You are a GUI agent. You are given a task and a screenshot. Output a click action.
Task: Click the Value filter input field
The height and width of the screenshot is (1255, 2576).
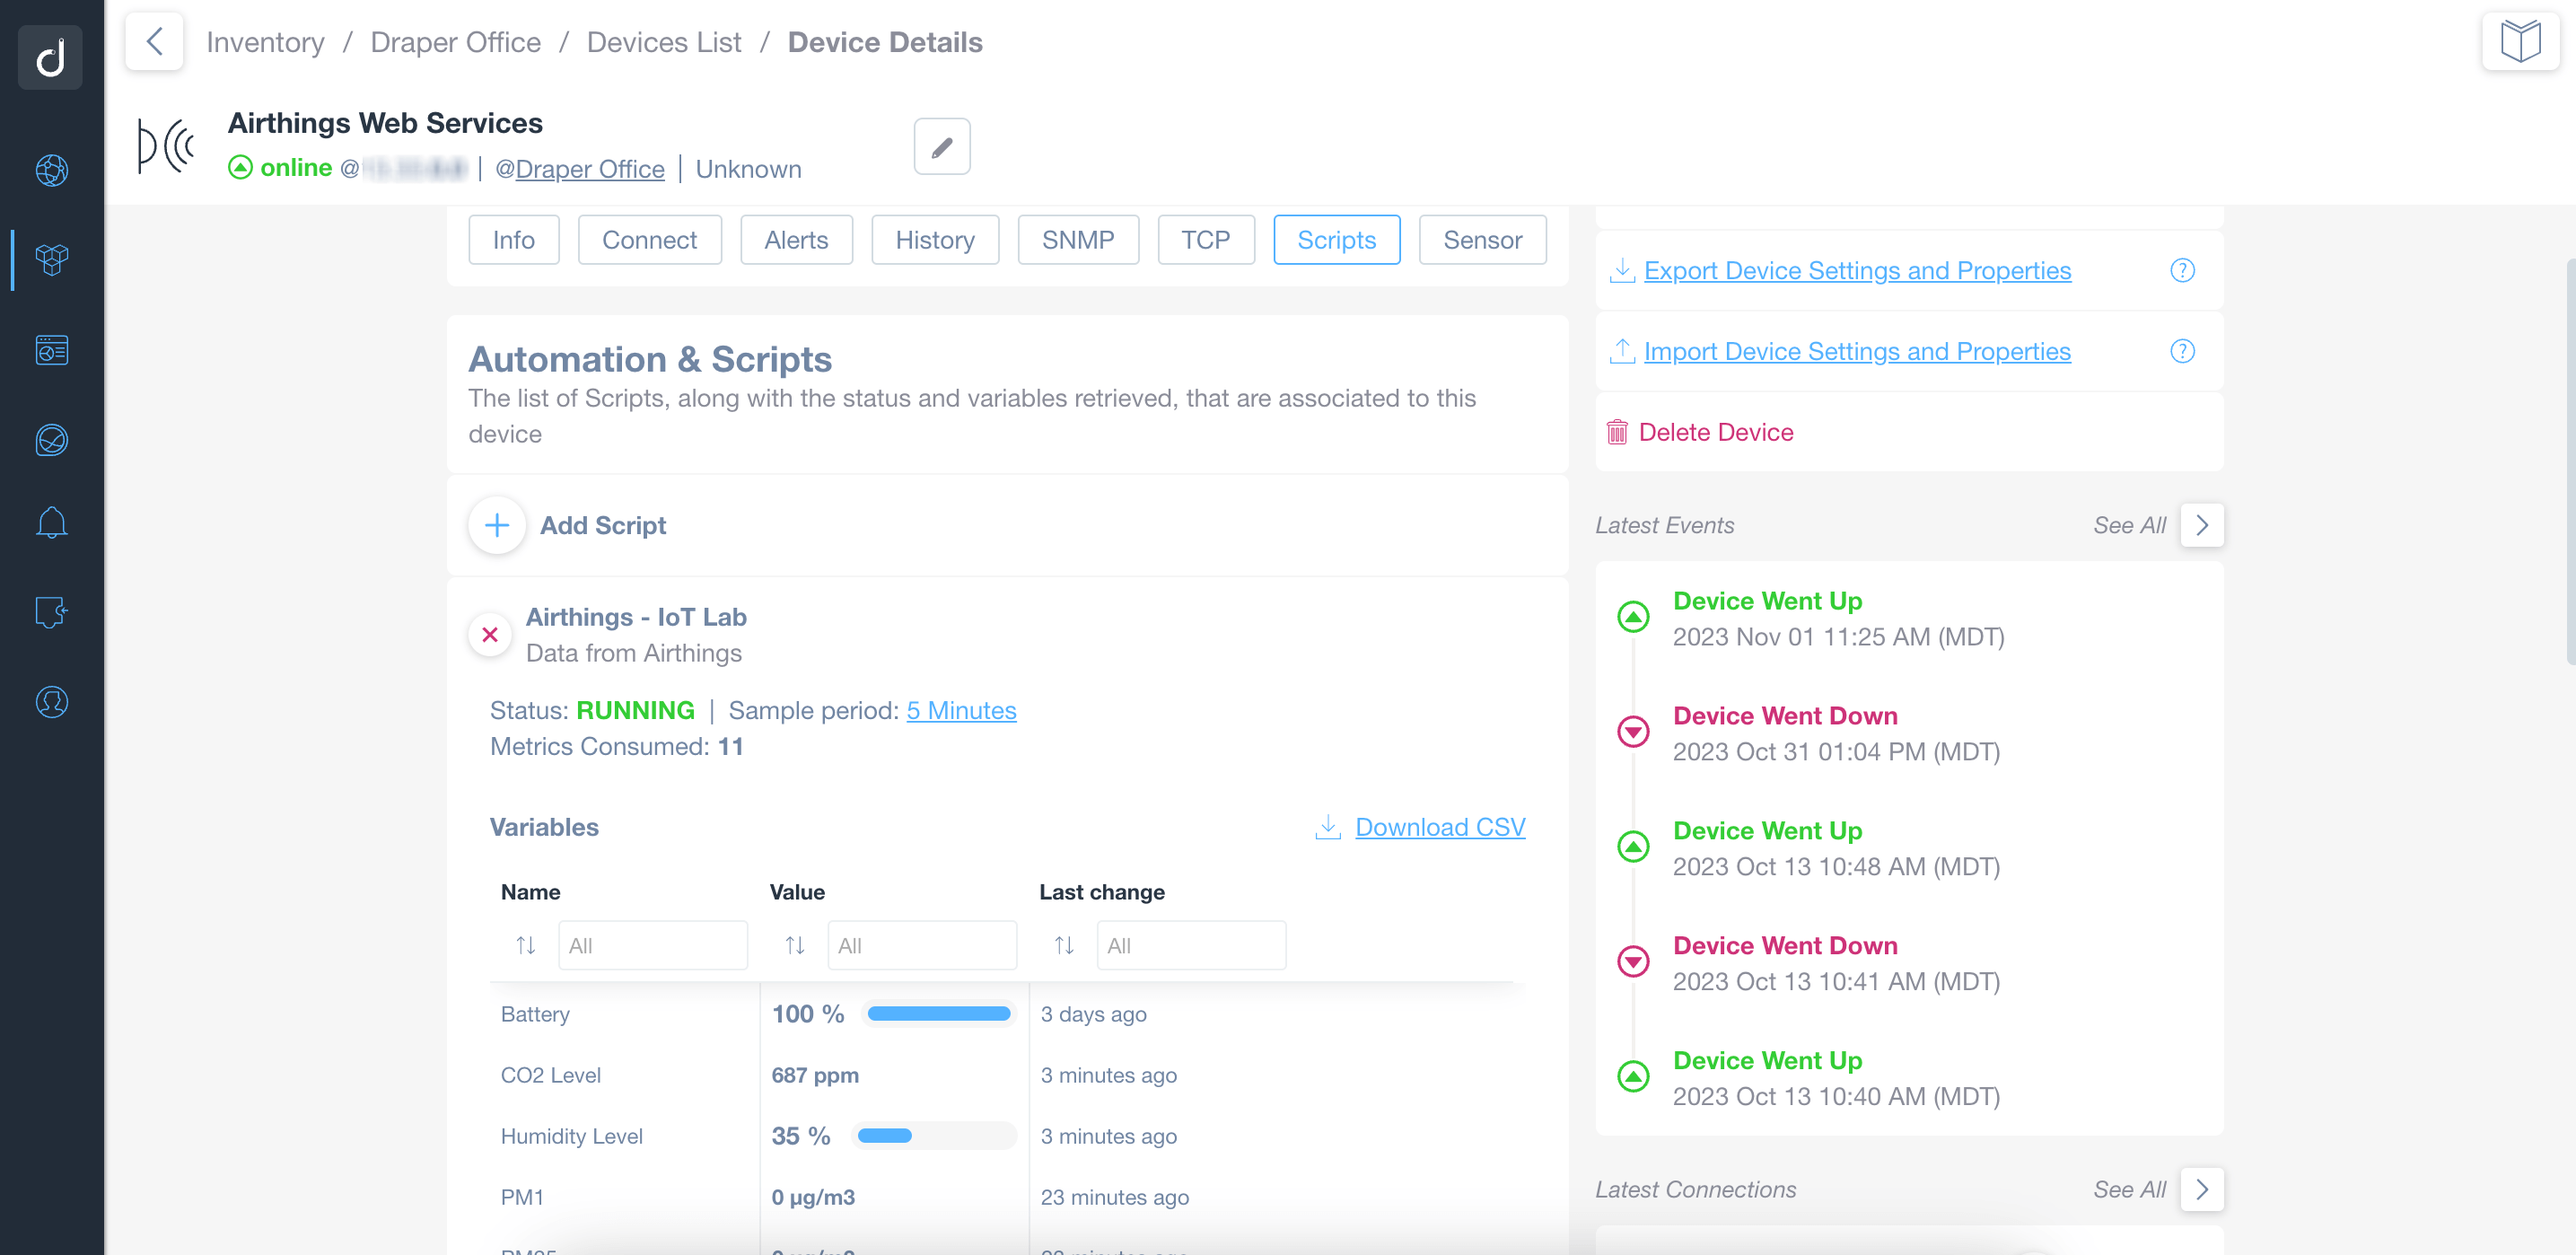[922, 945]
